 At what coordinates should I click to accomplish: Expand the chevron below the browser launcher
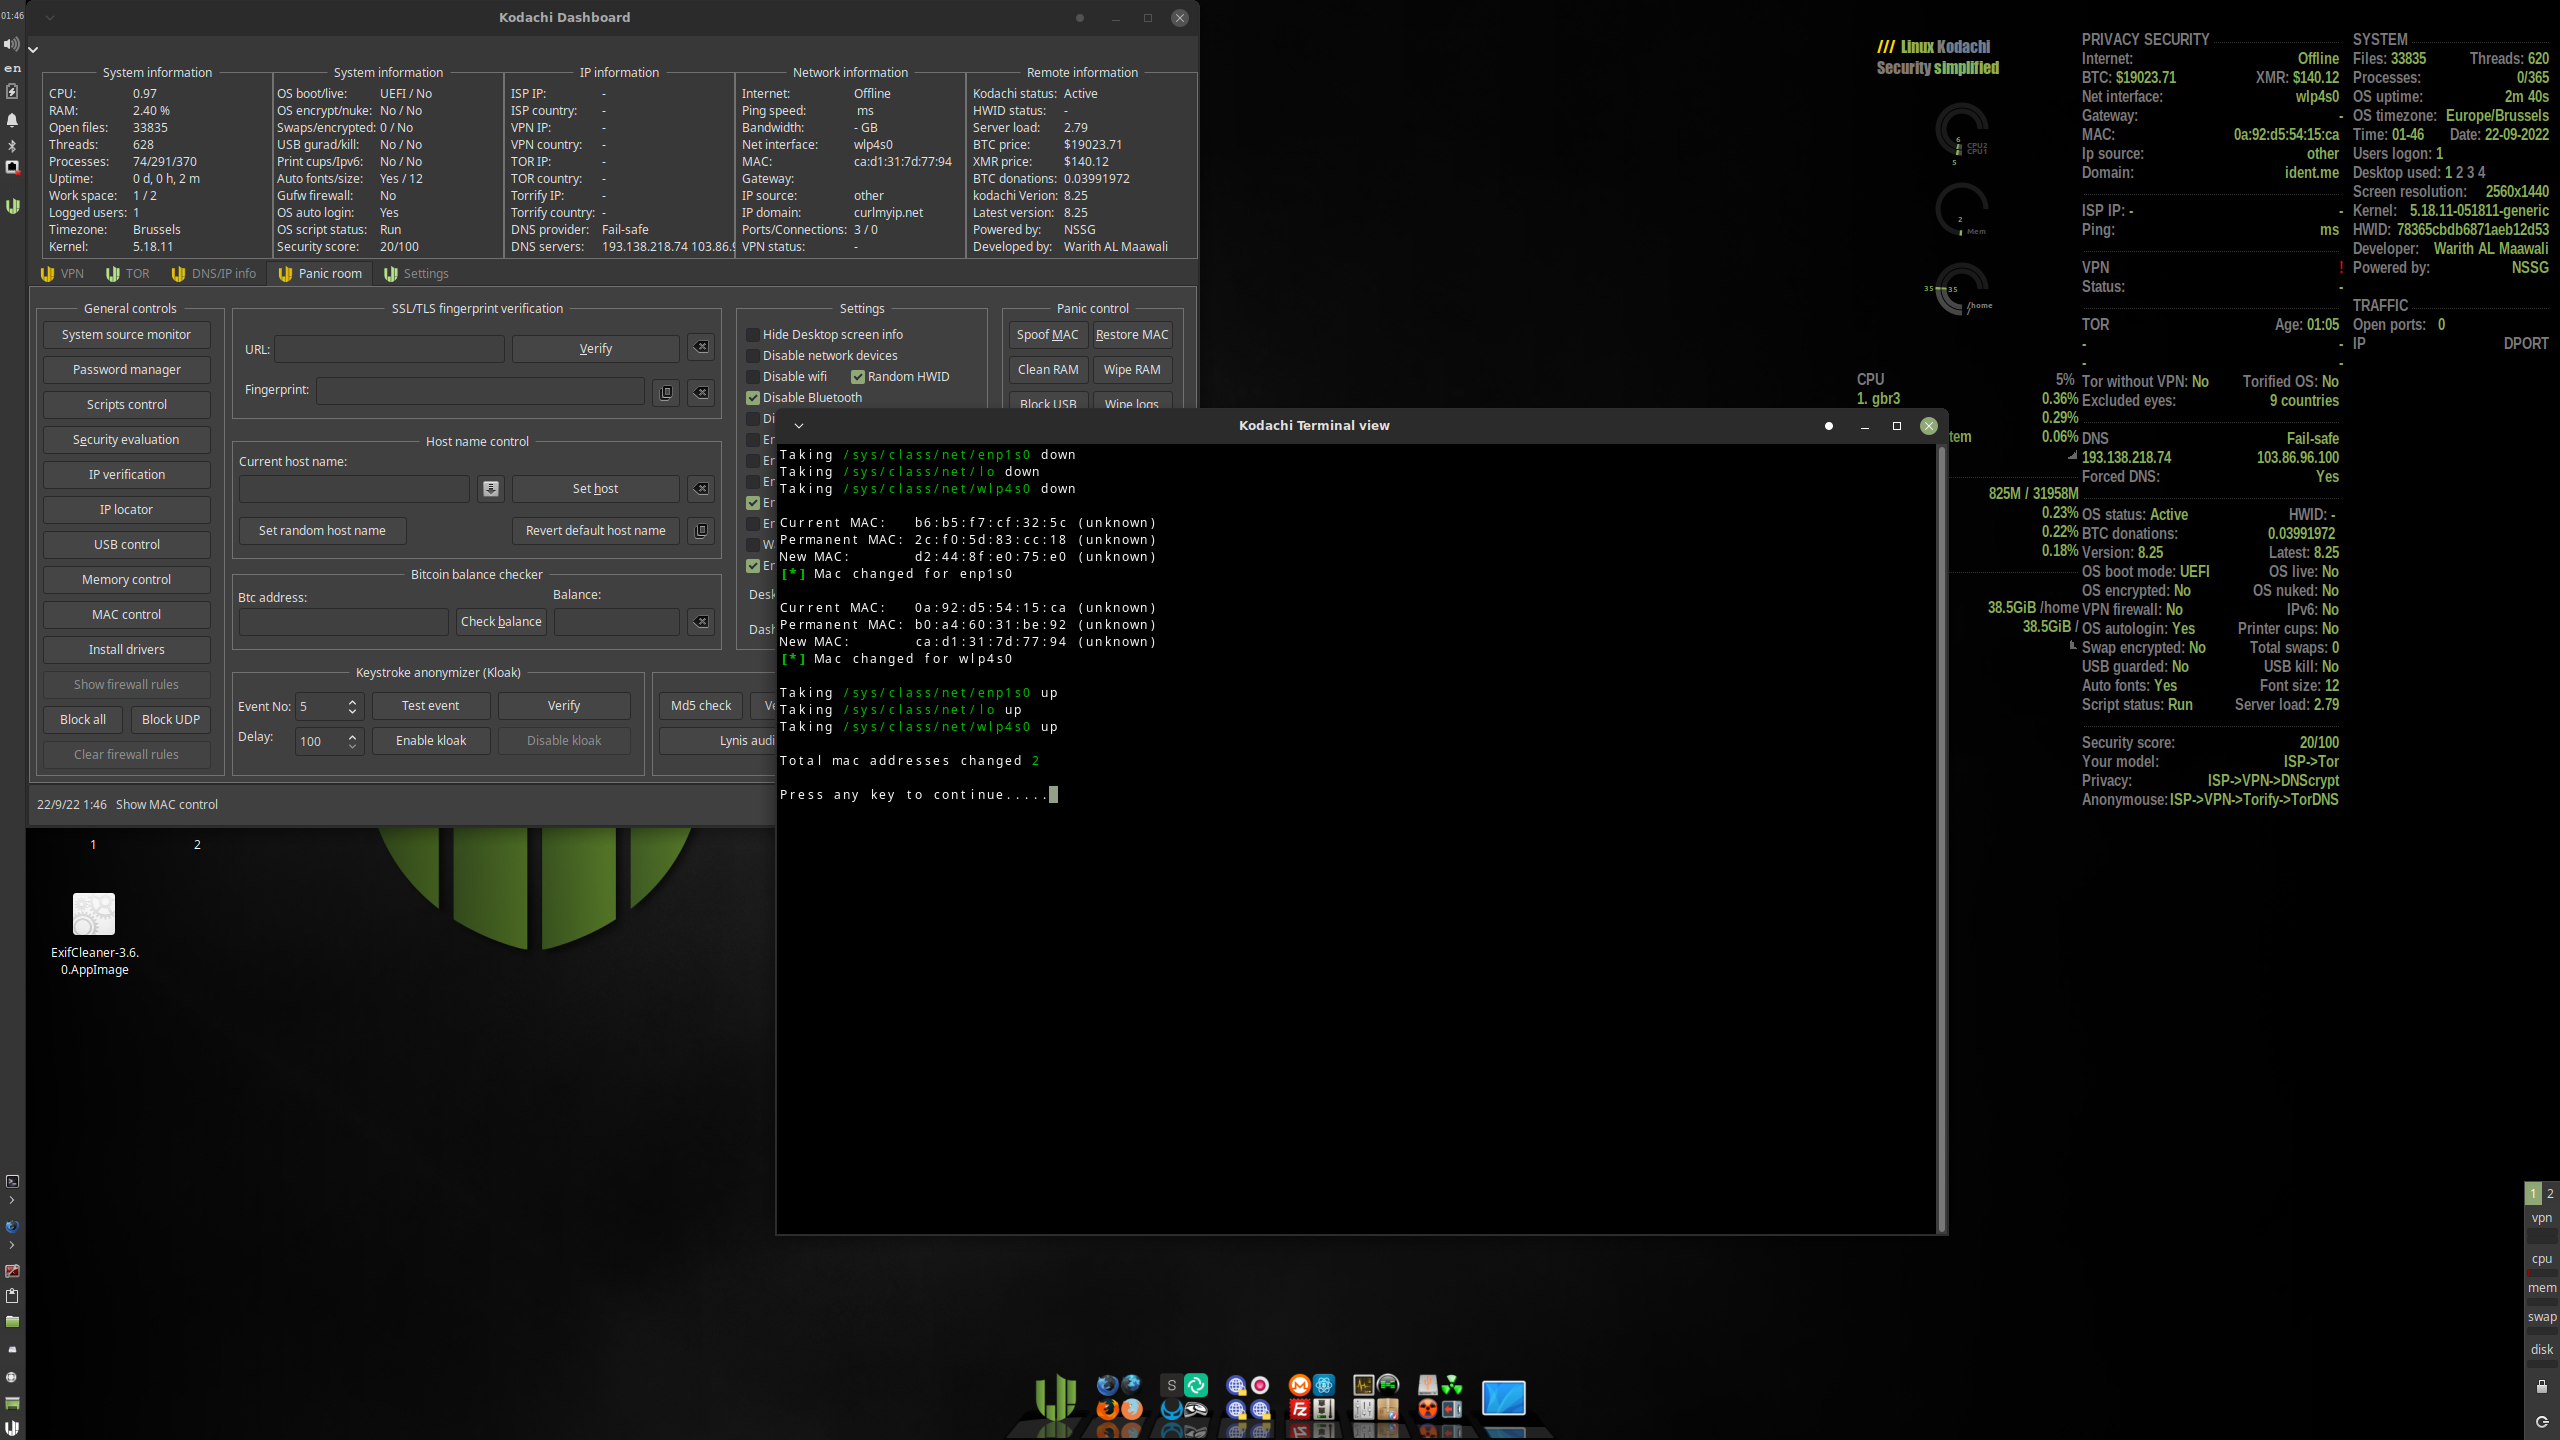(x=12, y=1245)
